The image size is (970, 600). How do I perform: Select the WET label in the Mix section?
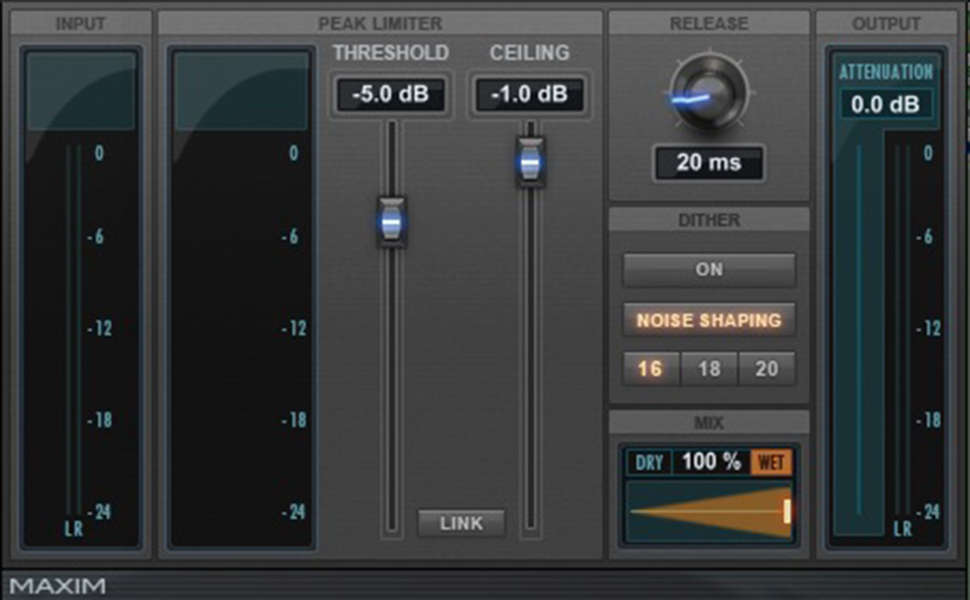pos(772,462)
